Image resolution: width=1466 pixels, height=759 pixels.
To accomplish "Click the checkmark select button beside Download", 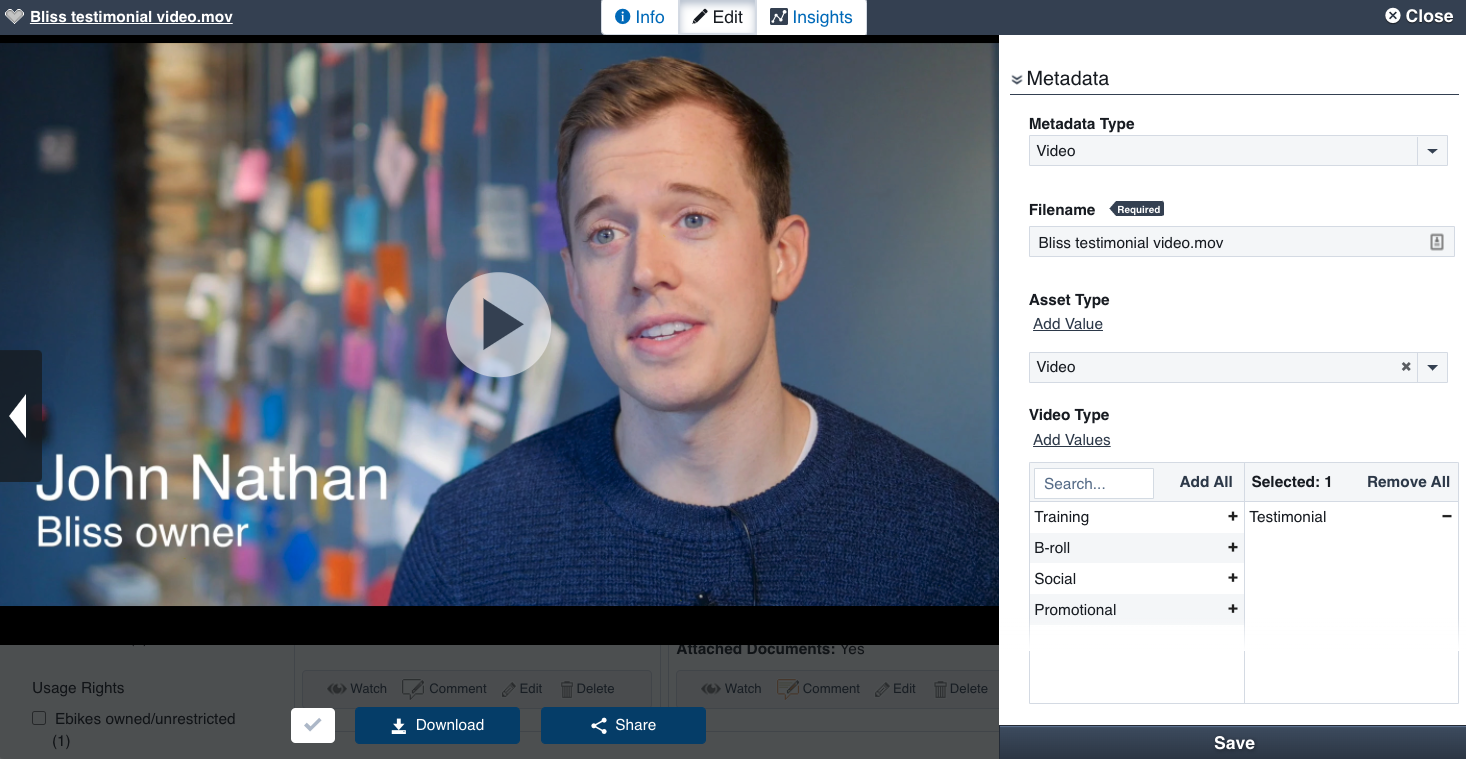I will (313, 725).
